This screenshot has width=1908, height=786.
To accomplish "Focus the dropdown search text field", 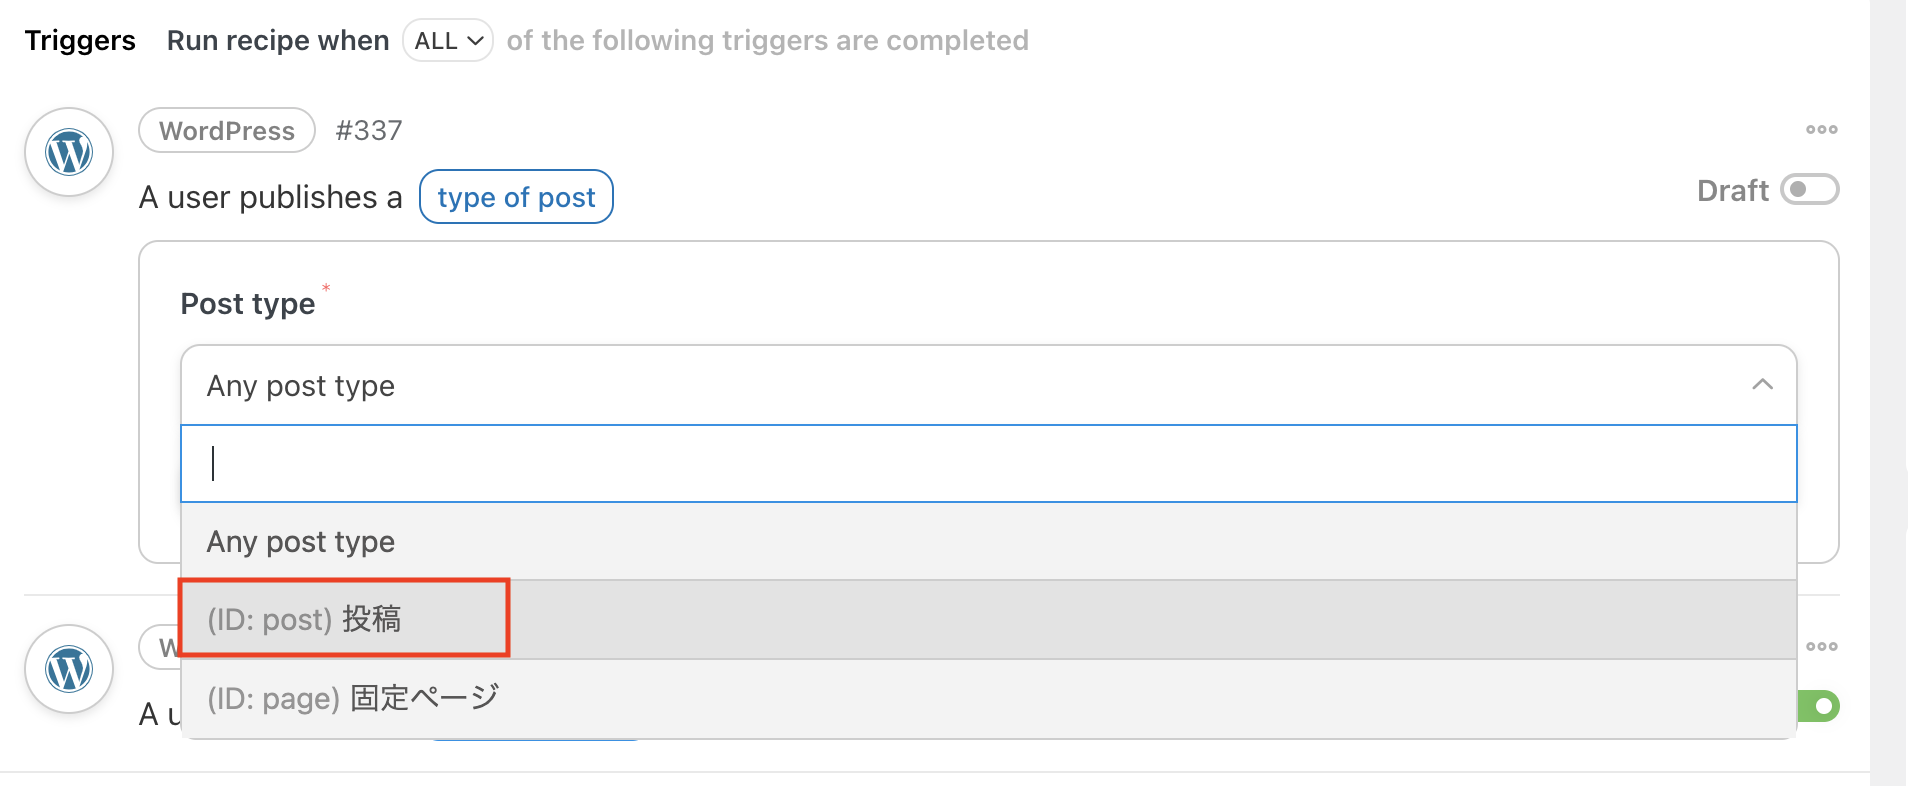I will click(x=988, y=463).
